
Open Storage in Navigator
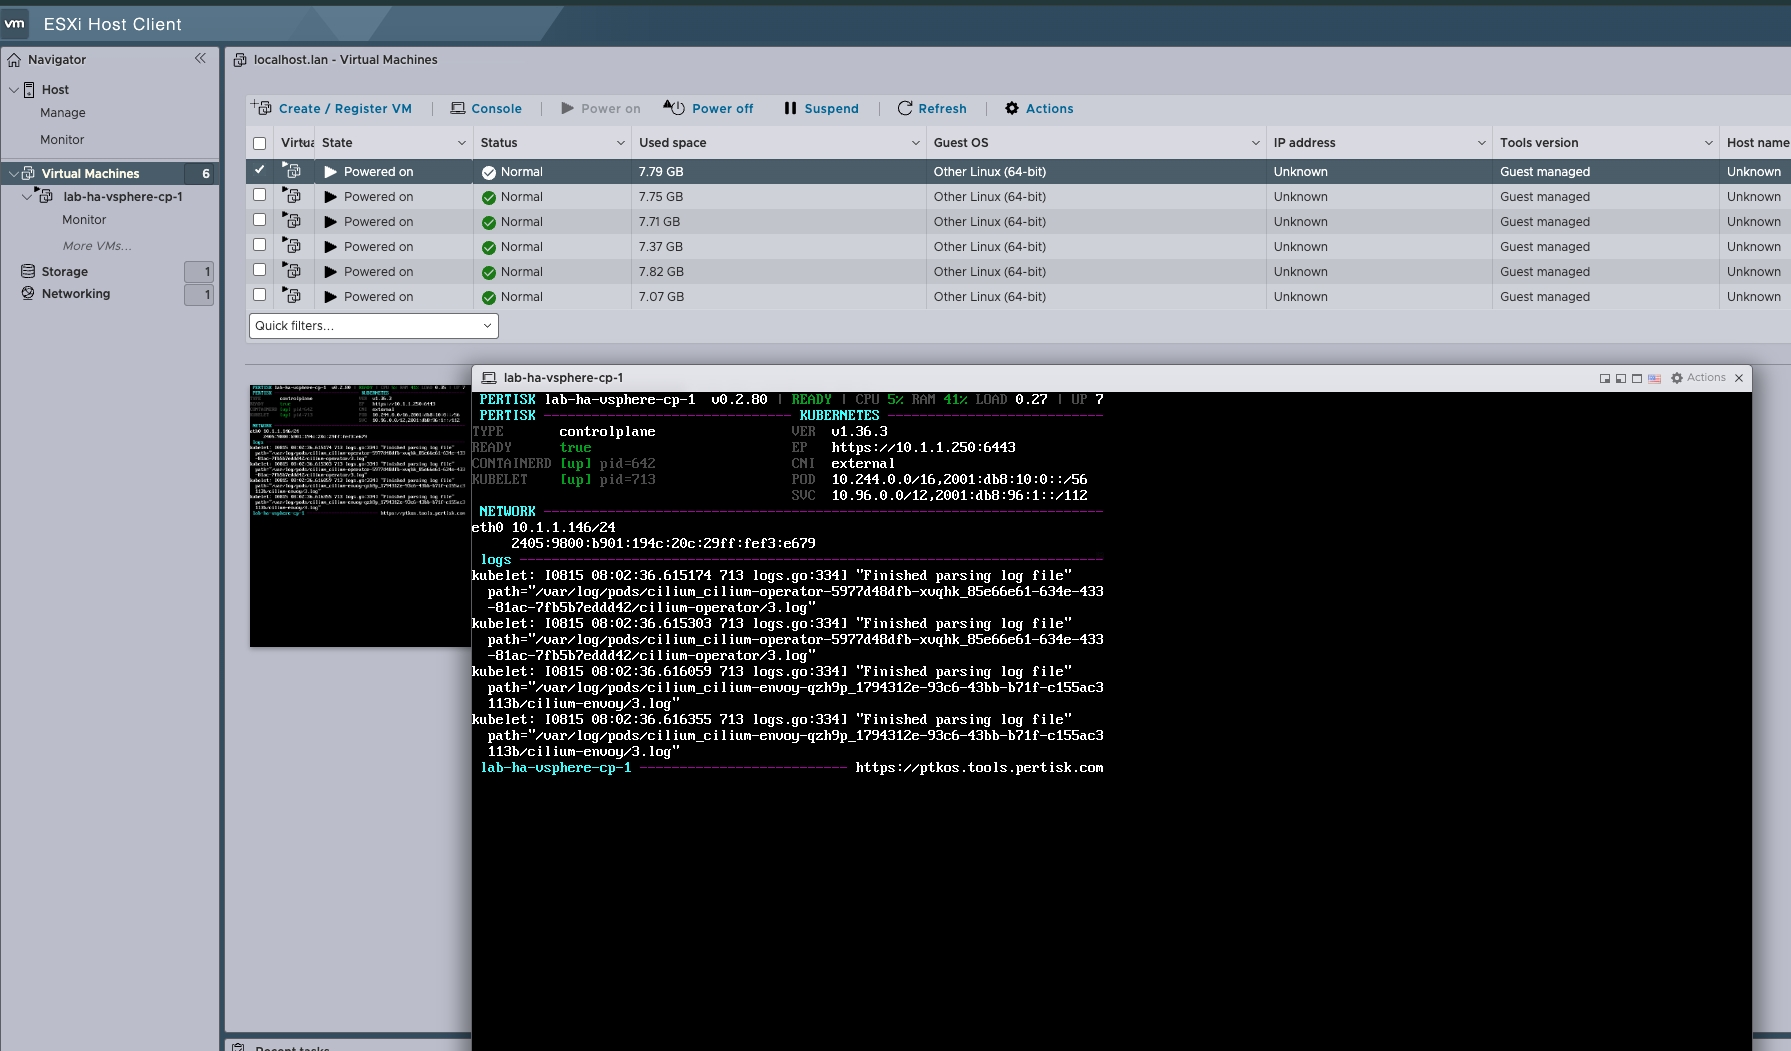pos(65,272)
